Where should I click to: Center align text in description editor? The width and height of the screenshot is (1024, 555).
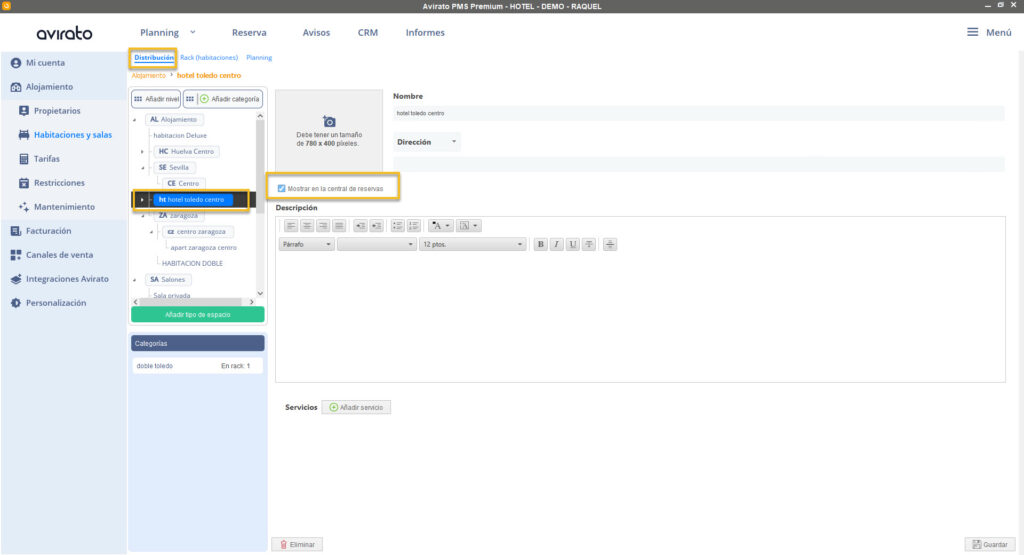307,226
